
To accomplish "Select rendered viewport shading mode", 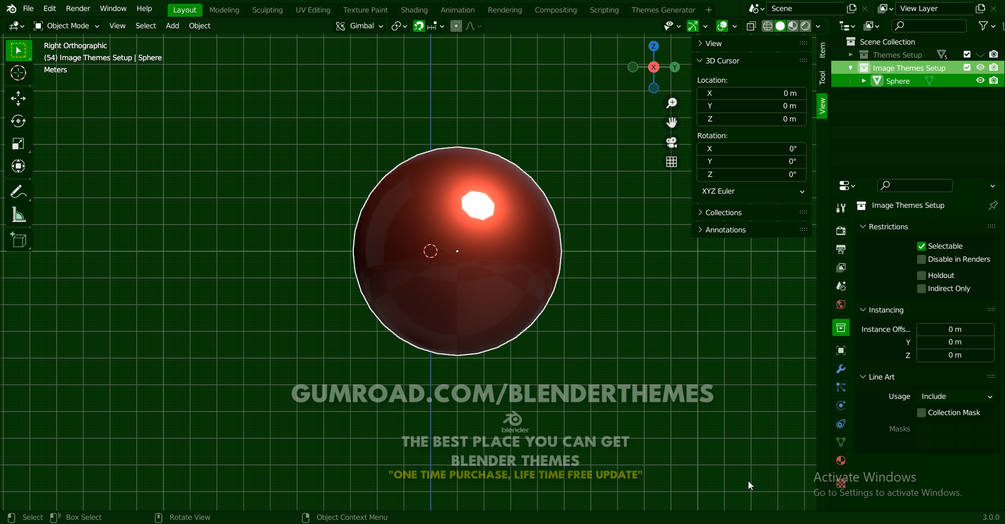I will click(806, 26).
